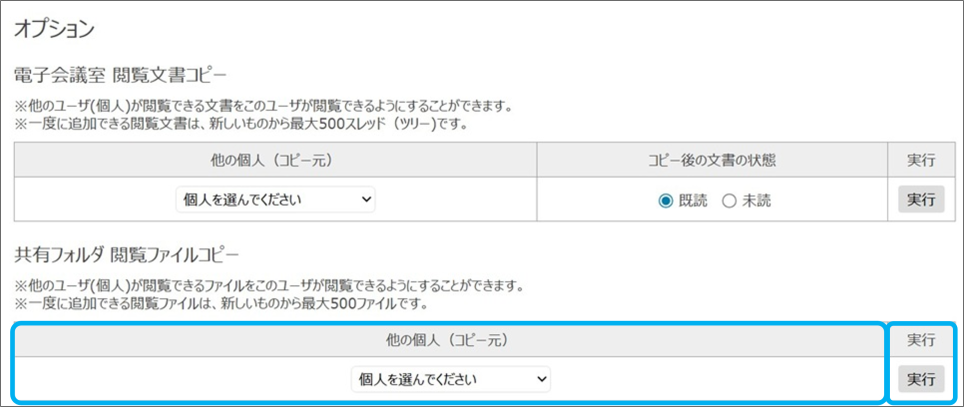Select the 既読 radio button

[666, 201]
